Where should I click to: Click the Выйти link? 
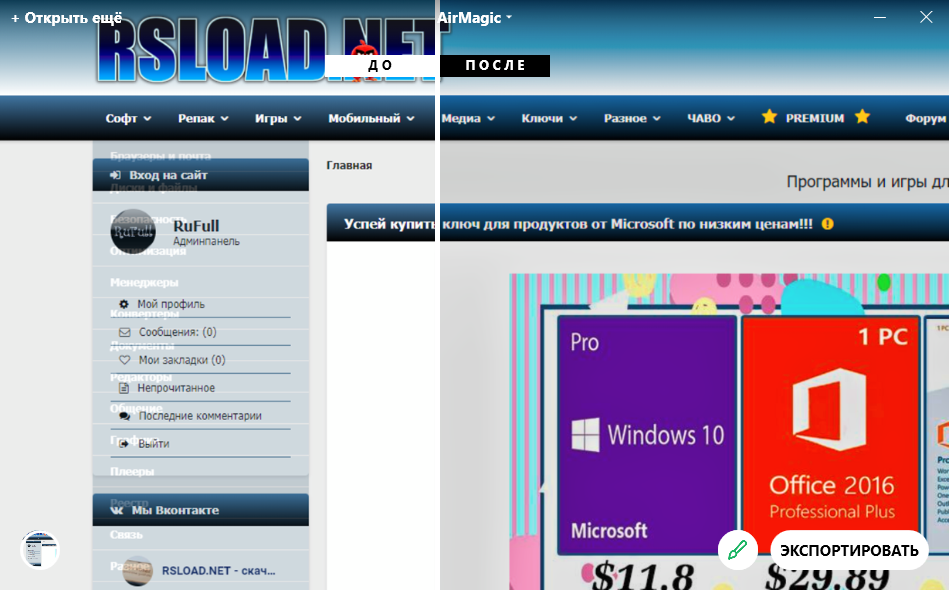154,444
